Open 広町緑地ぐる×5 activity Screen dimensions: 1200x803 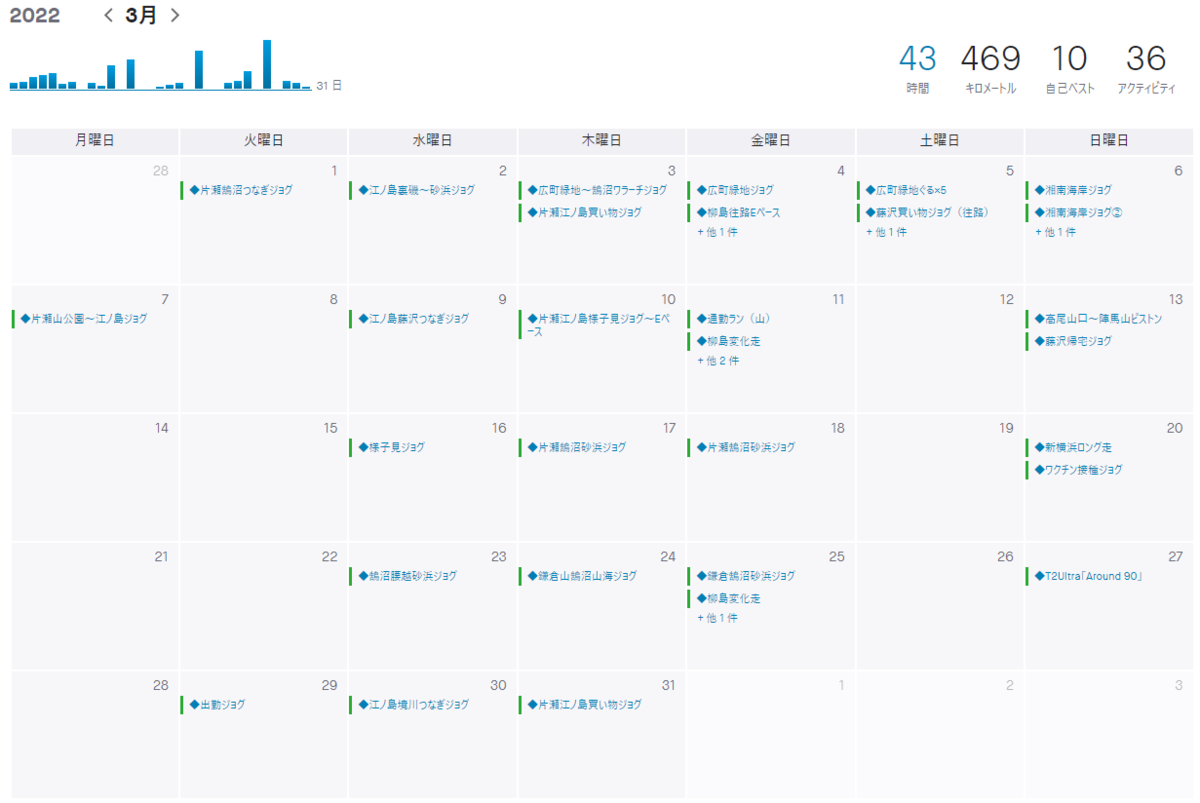906,190
